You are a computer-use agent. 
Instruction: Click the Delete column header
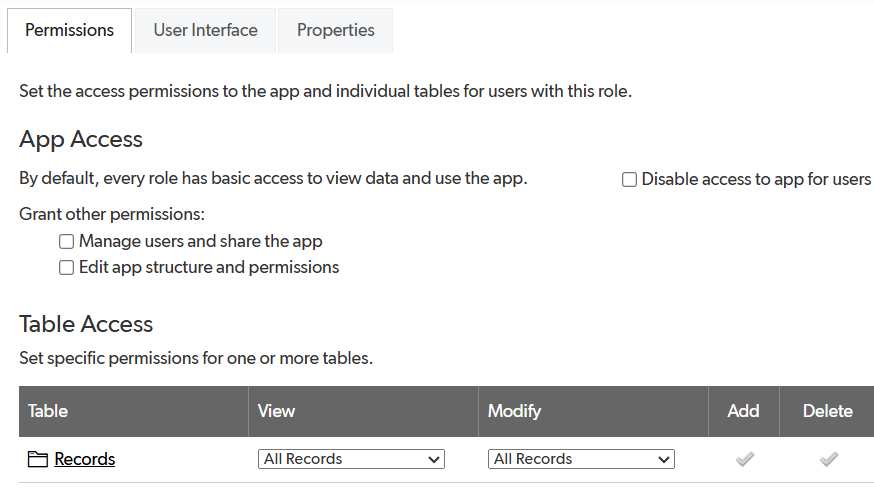(828, 411)
